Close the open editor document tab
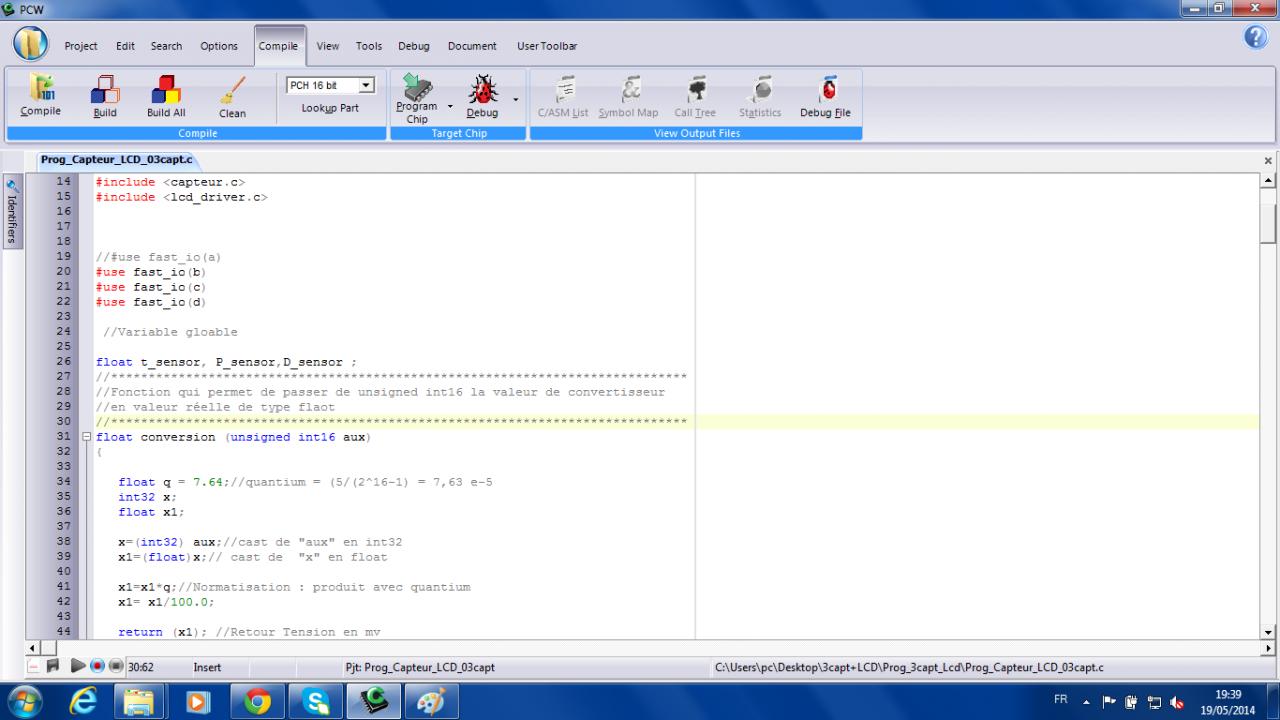Image resolution: width=1280 pixels, height=720 pixels. [x=1269, y=160]
